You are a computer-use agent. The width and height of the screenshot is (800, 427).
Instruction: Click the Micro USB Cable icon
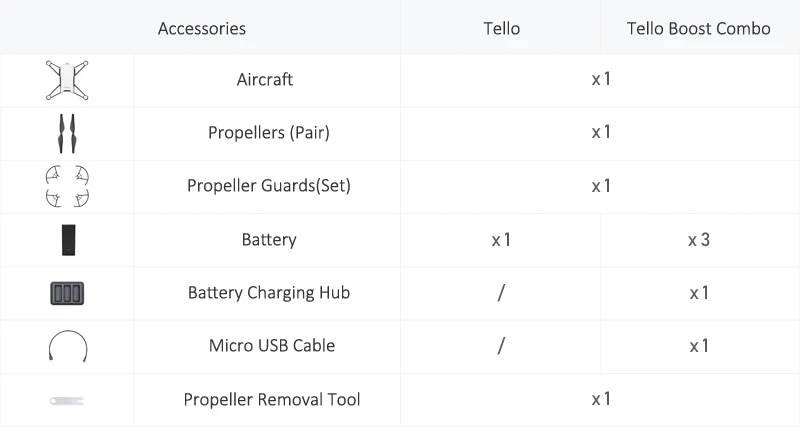[67, 346]
